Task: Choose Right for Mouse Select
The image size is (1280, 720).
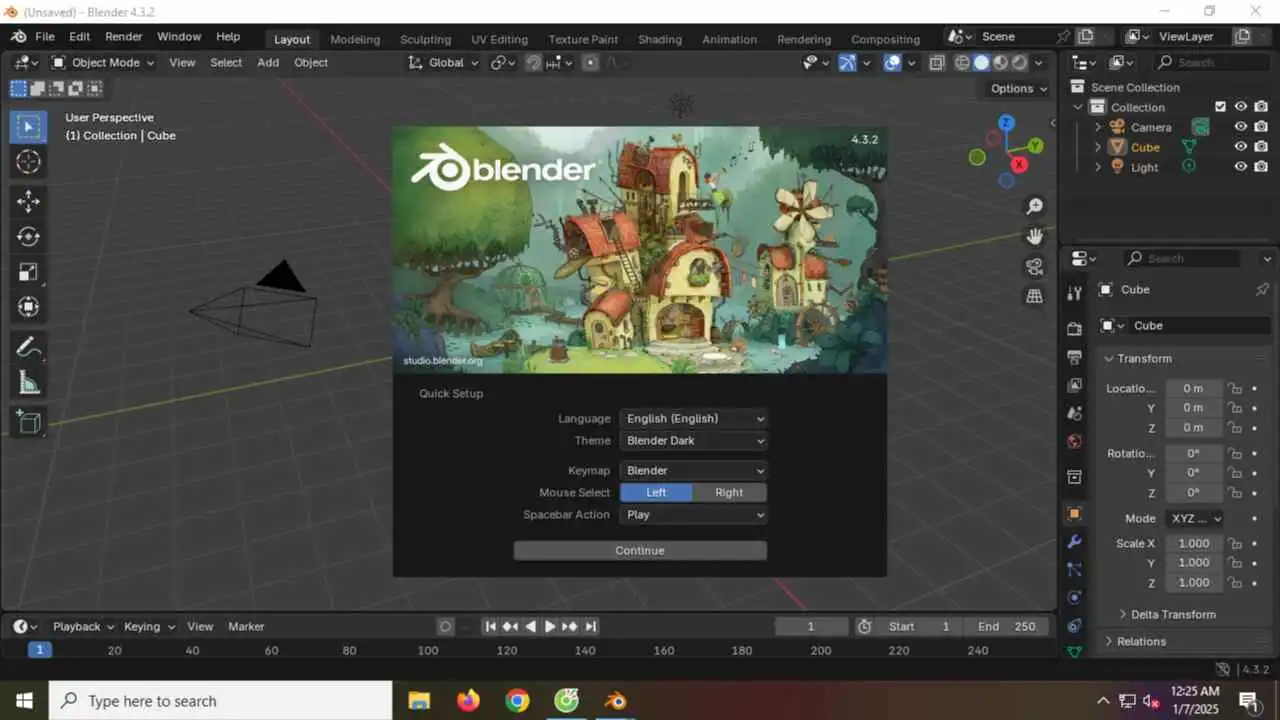Action: tap(730, 492)
